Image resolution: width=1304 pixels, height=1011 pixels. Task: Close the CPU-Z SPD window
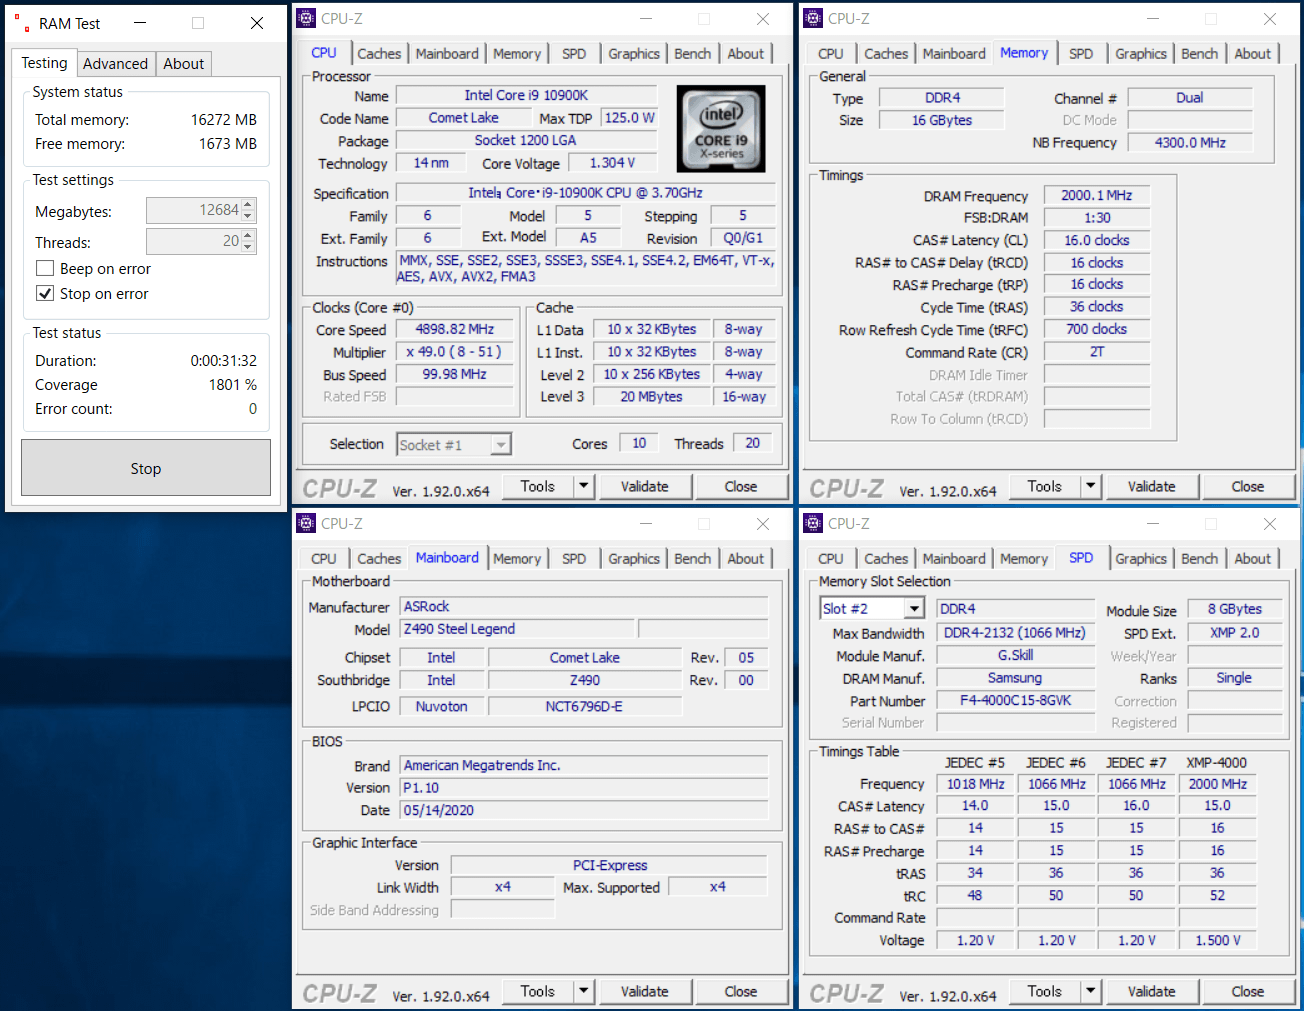(x=1269, y=524)
